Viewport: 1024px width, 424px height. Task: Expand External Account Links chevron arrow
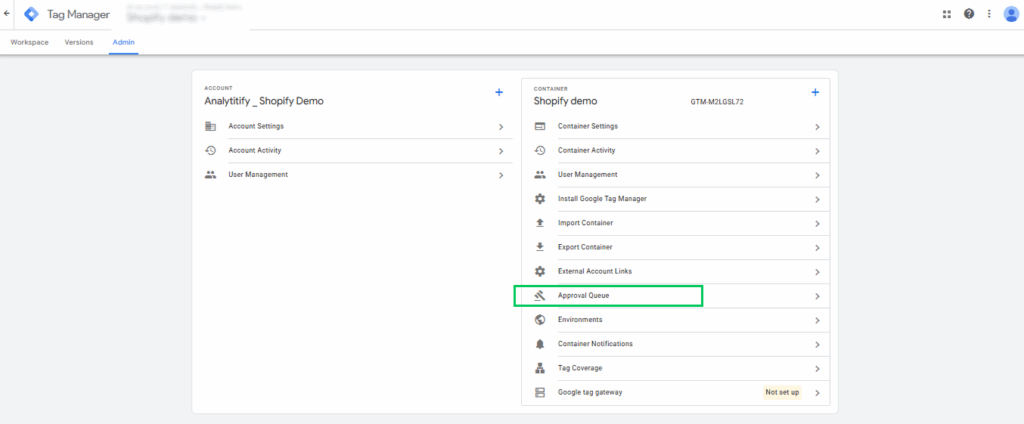pos(817,272)
